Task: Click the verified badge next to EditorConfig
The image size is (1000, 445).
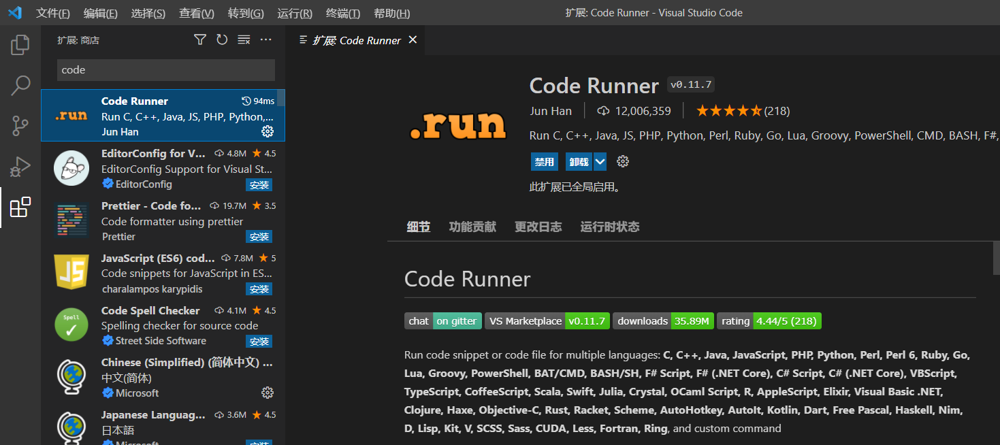Action: pos(107,184)
